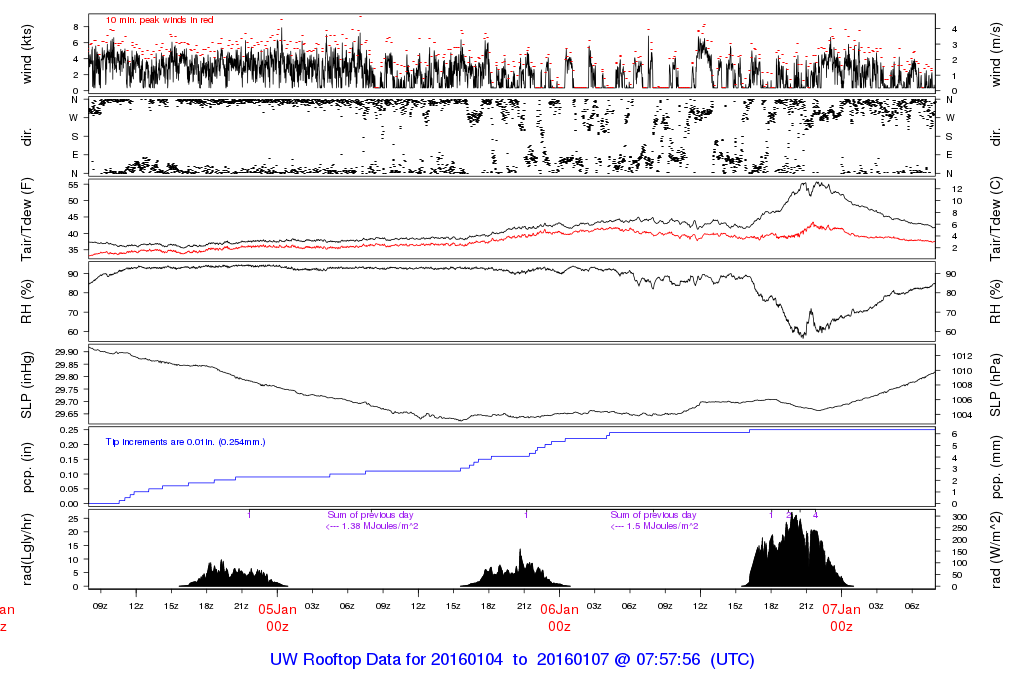Click the 'wind (kts)' left axis label

coord(27,54)
